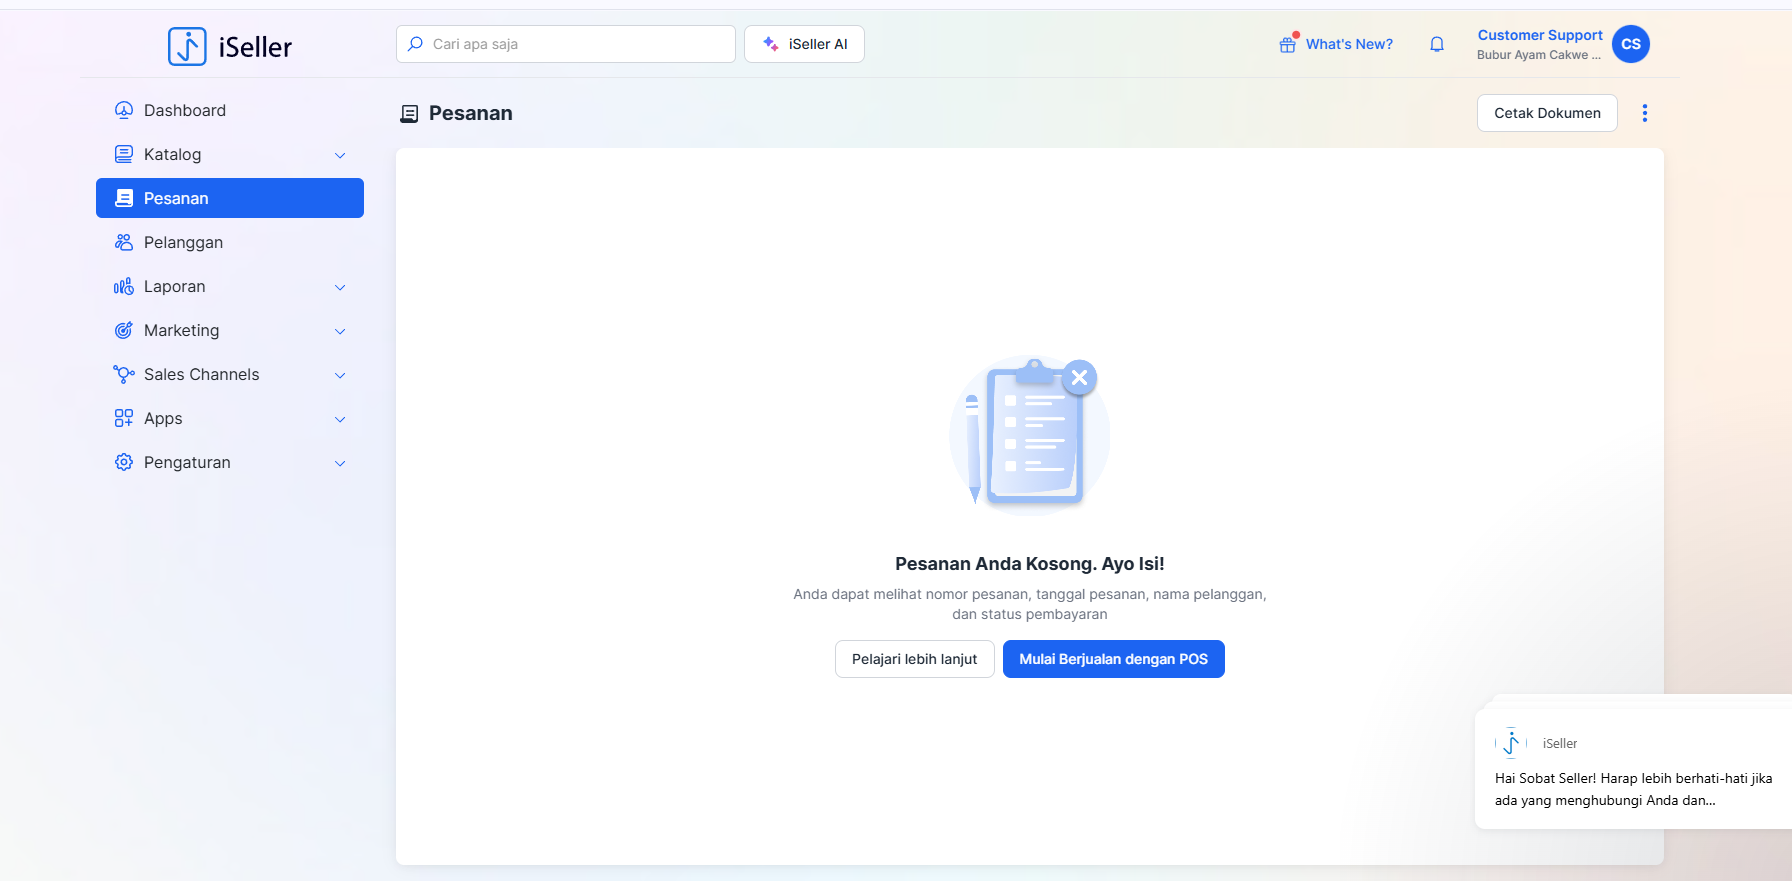
Task: Open Marketing menu item
Action: click(230, 330)
